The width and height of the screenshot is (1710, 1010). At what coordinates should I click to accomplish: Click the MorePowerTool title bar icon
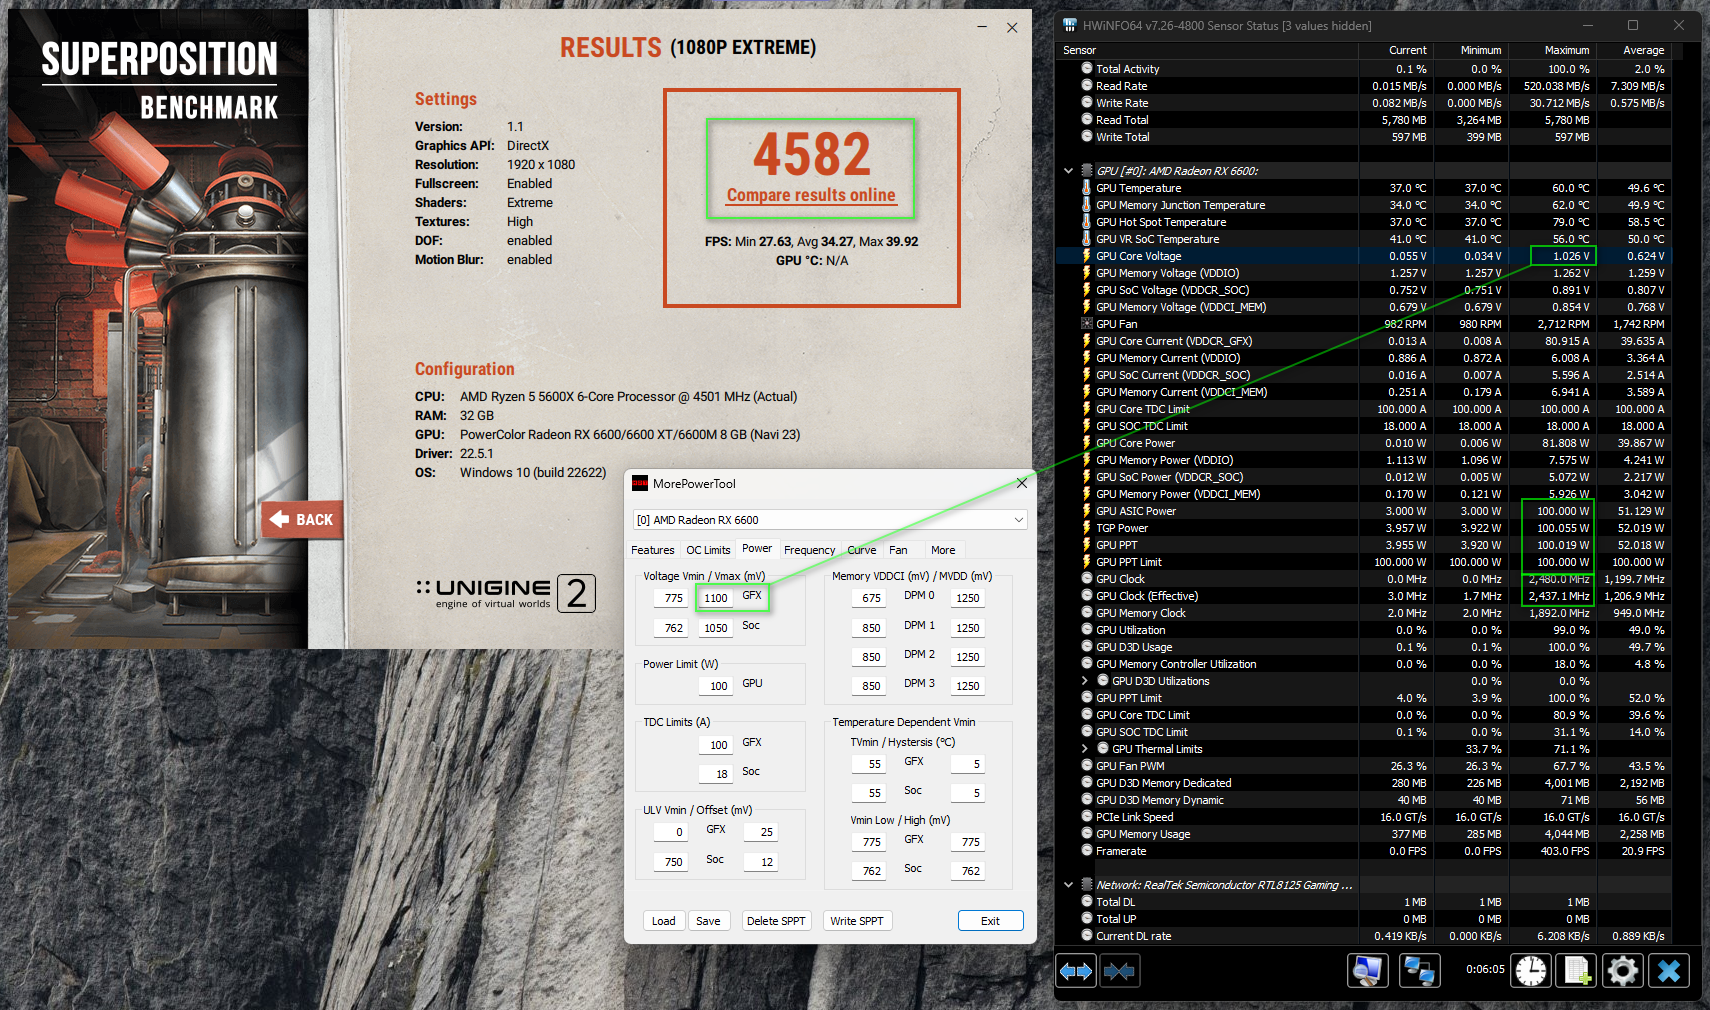640,484
